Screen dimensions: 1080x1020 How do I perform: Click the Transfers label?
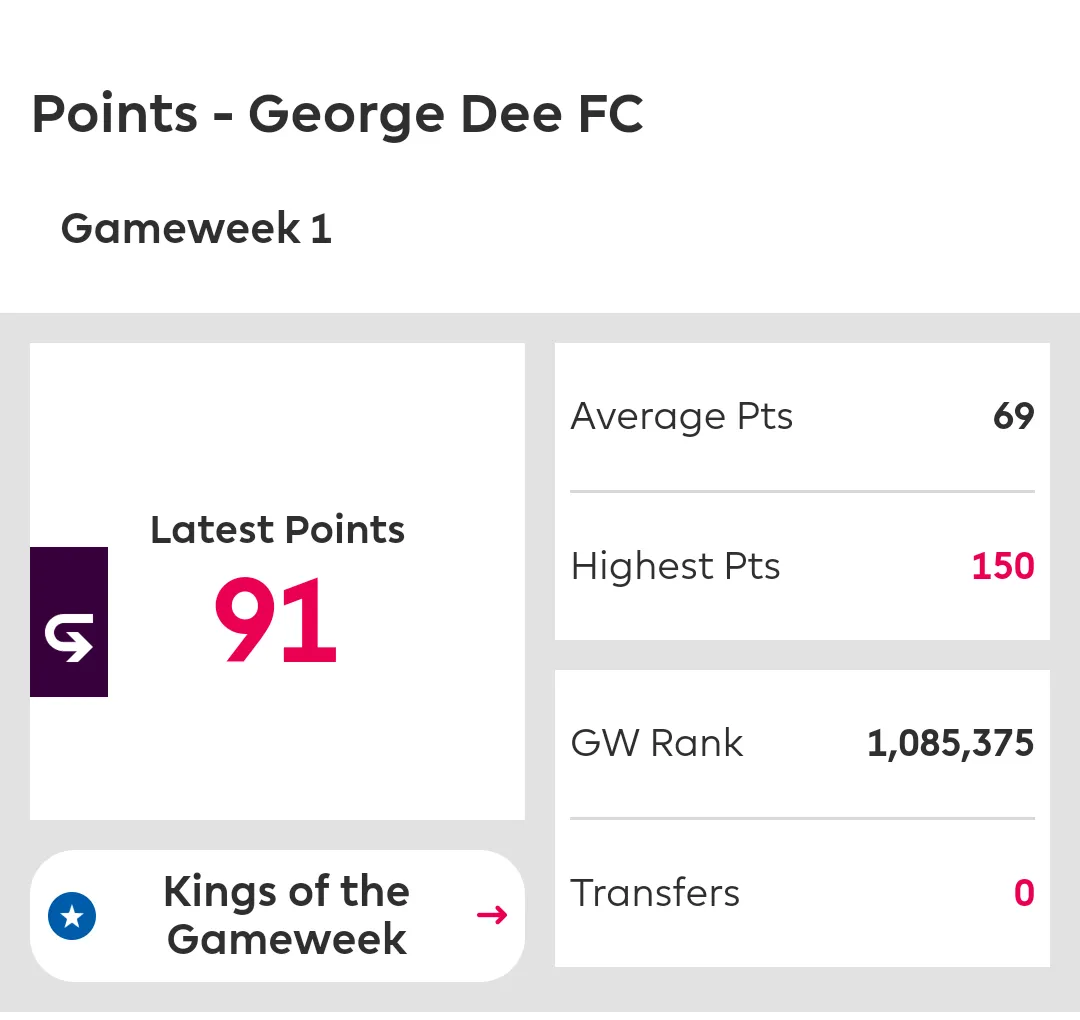point(655,893)
